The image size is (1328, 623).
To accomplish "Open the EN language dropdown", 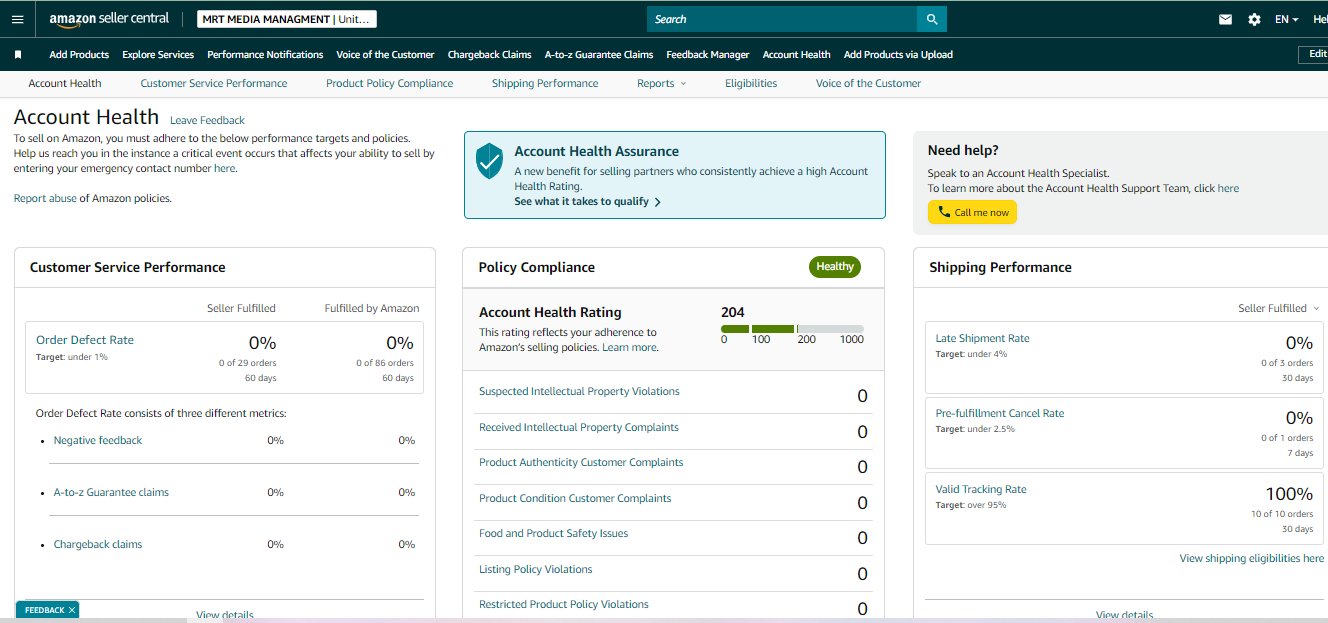I will coord(1286,19).
